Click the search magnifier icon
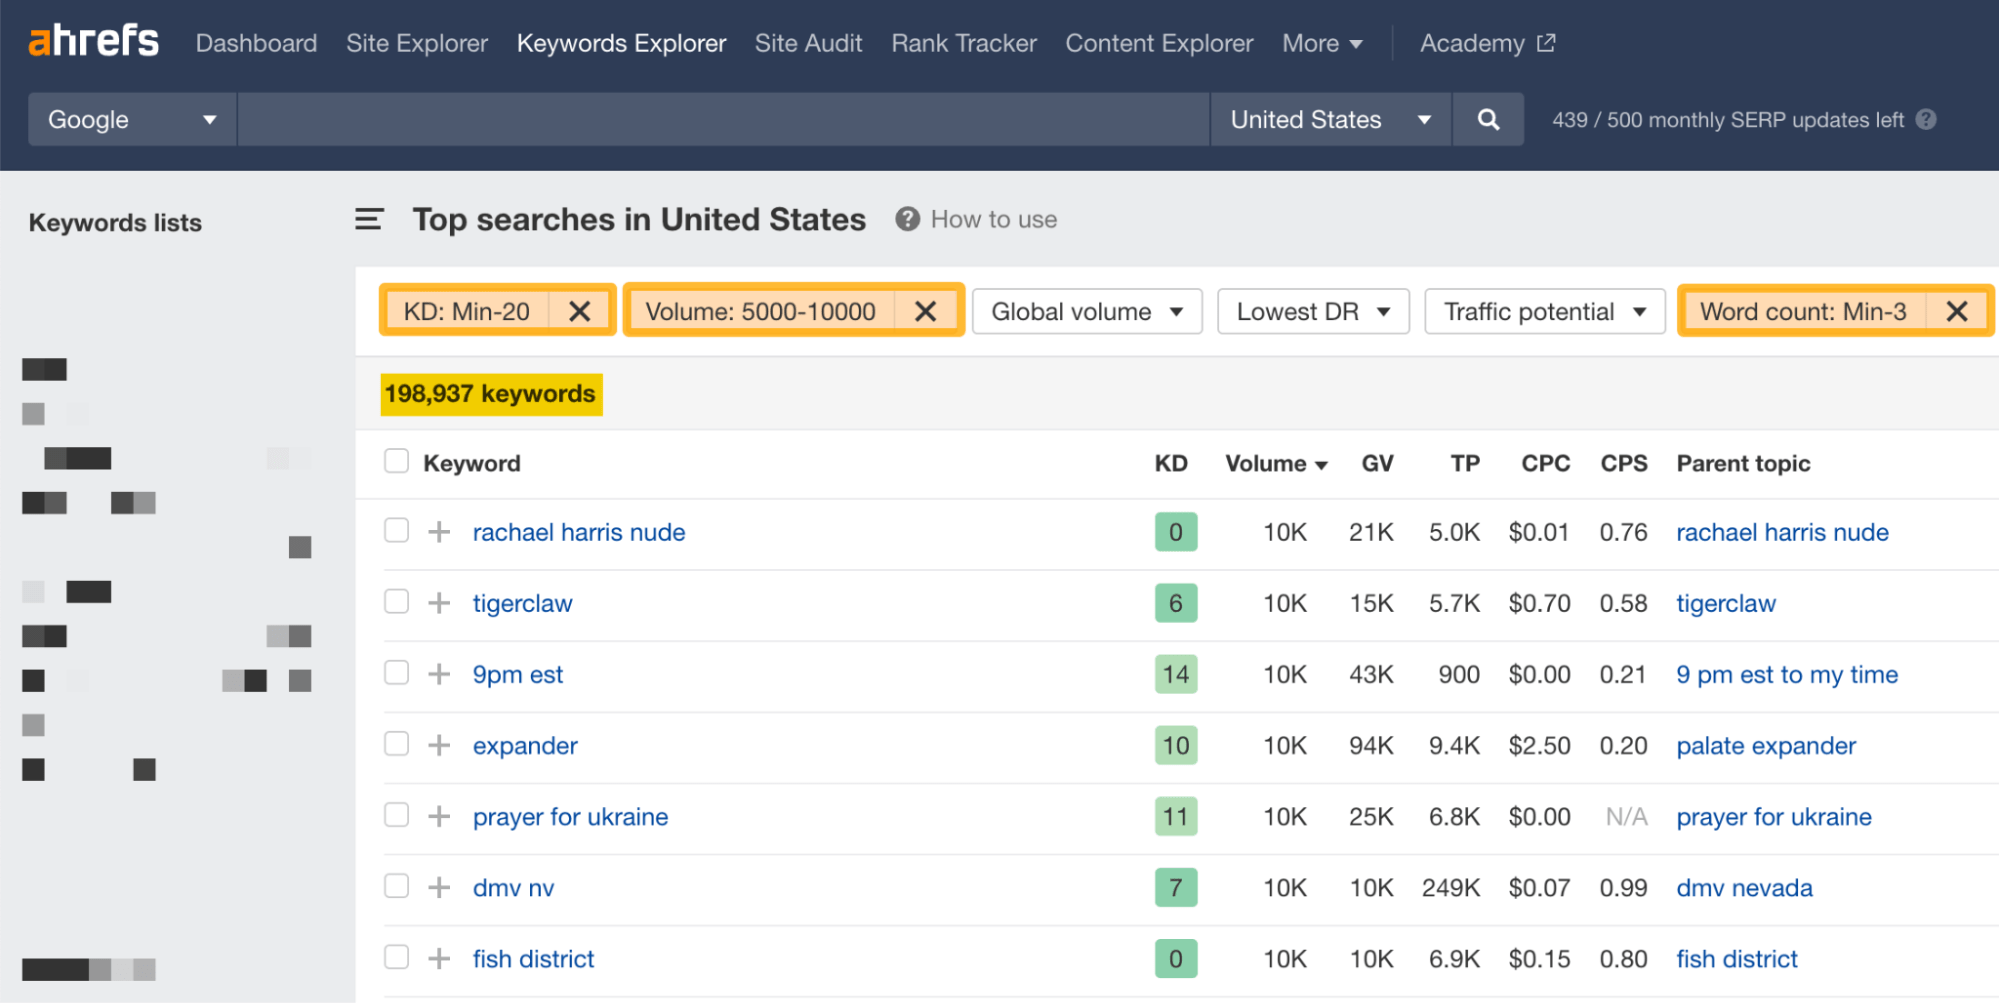The height and width of the screenshot is (1004, 1999). click(1488, 119)
